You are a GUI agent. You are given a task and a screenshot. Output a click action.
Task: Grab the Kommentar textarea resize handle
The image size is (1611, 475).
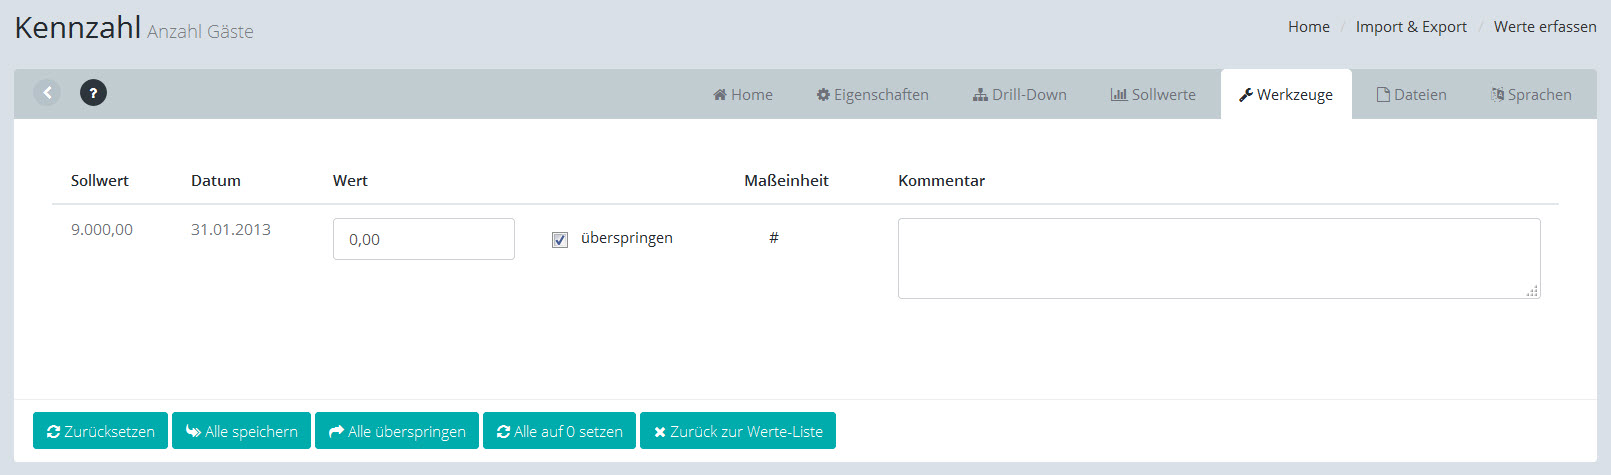click(x=1532, y=291)
